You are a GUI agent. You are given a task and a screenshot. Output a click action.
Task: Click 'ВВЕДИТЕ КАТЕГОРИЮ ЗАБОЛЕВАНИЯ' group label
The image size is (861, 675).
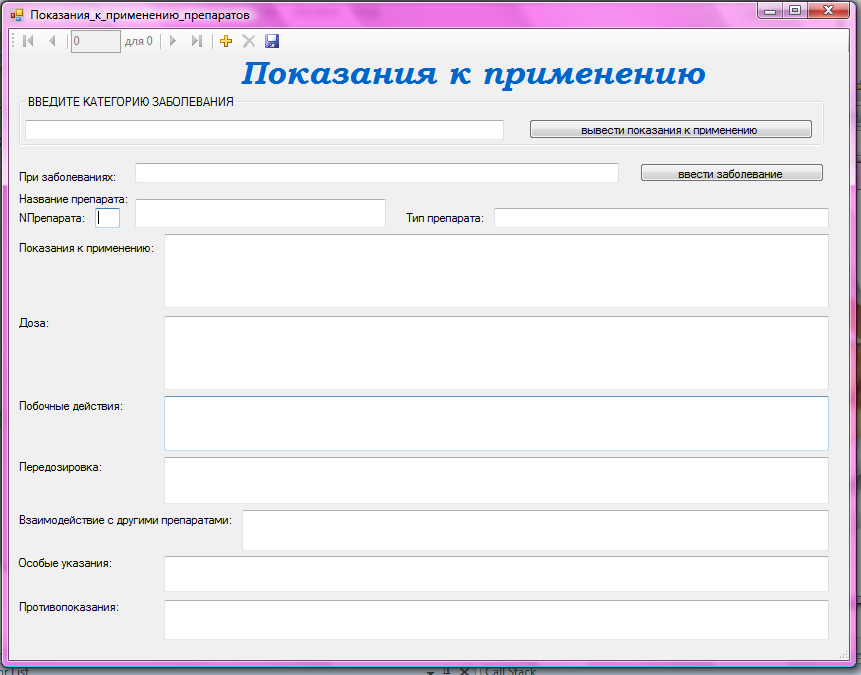point(131,102)
